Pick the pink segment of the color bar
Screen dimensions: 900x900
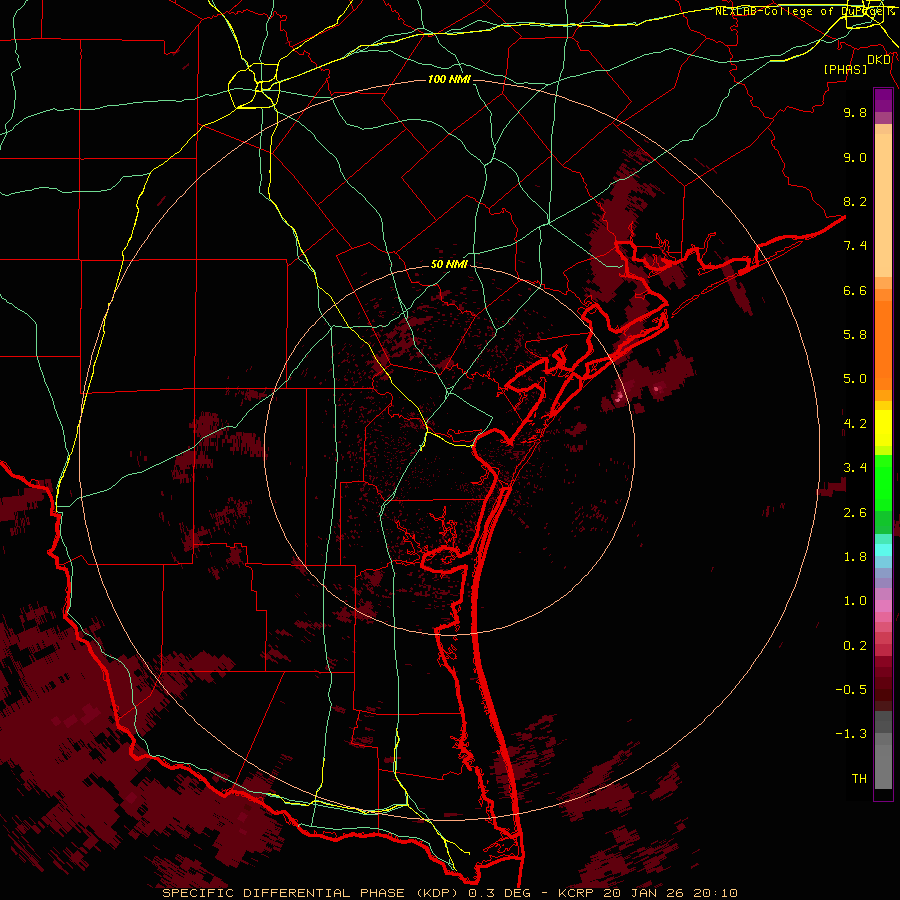point(883,606)
